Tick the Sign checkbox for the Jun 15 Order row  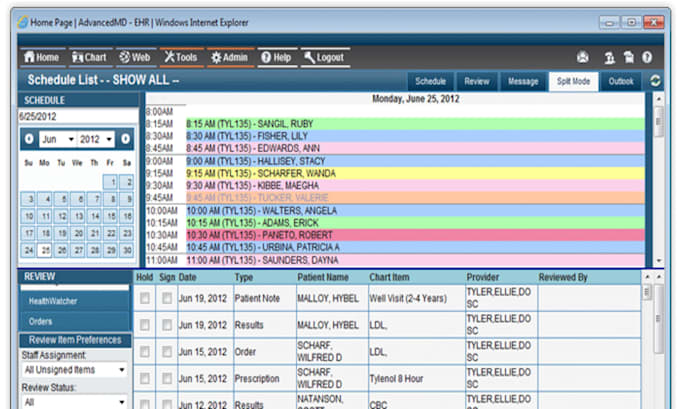tap(167, 352)
